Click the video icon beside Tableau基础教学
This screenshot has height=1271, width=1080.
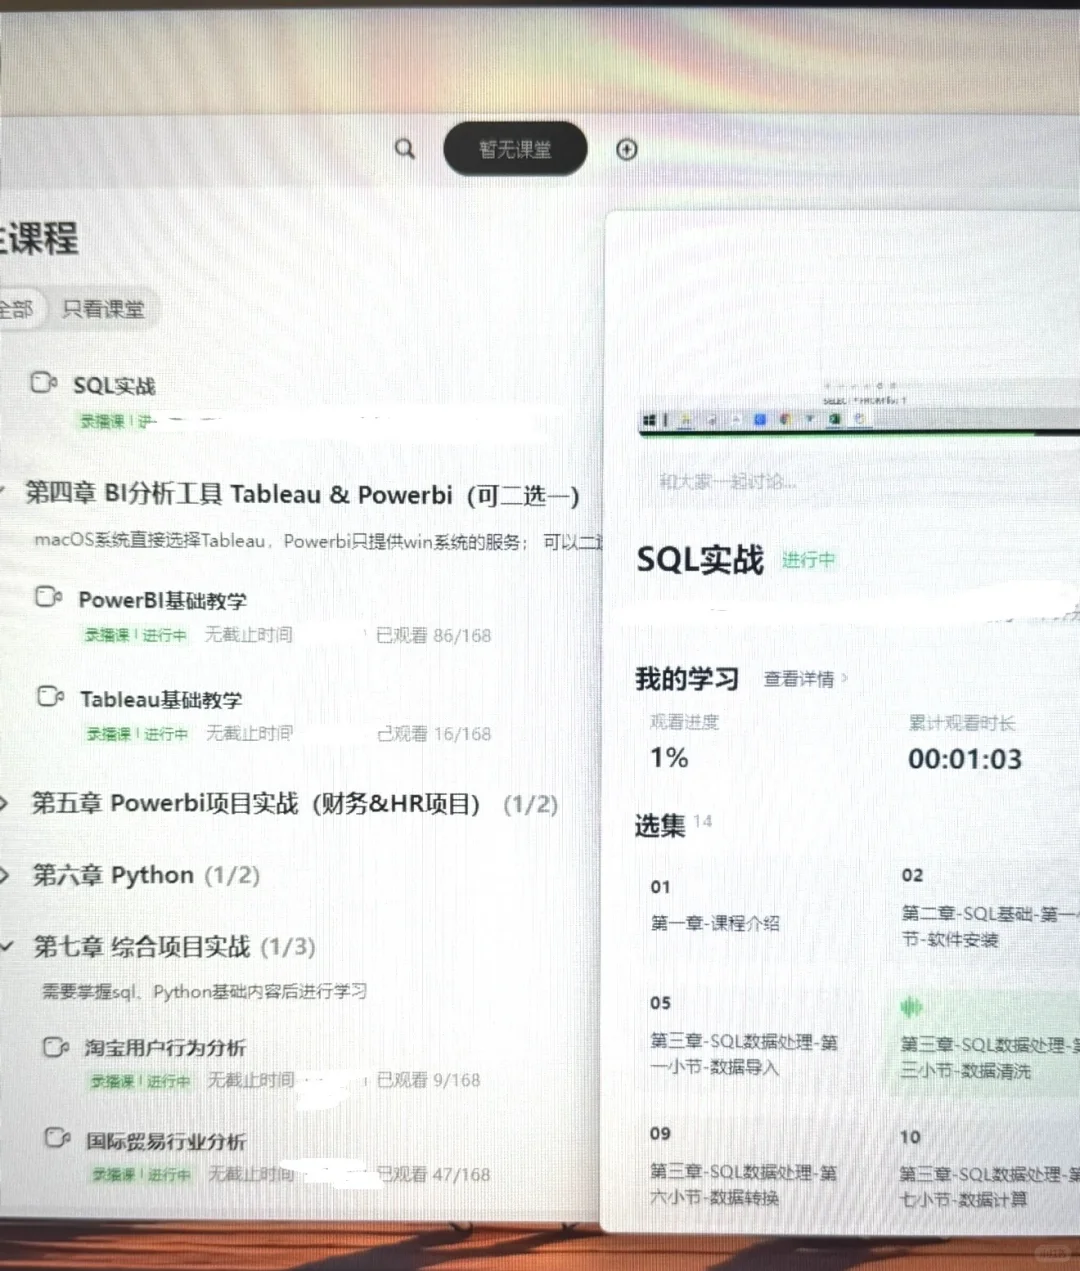51,696
